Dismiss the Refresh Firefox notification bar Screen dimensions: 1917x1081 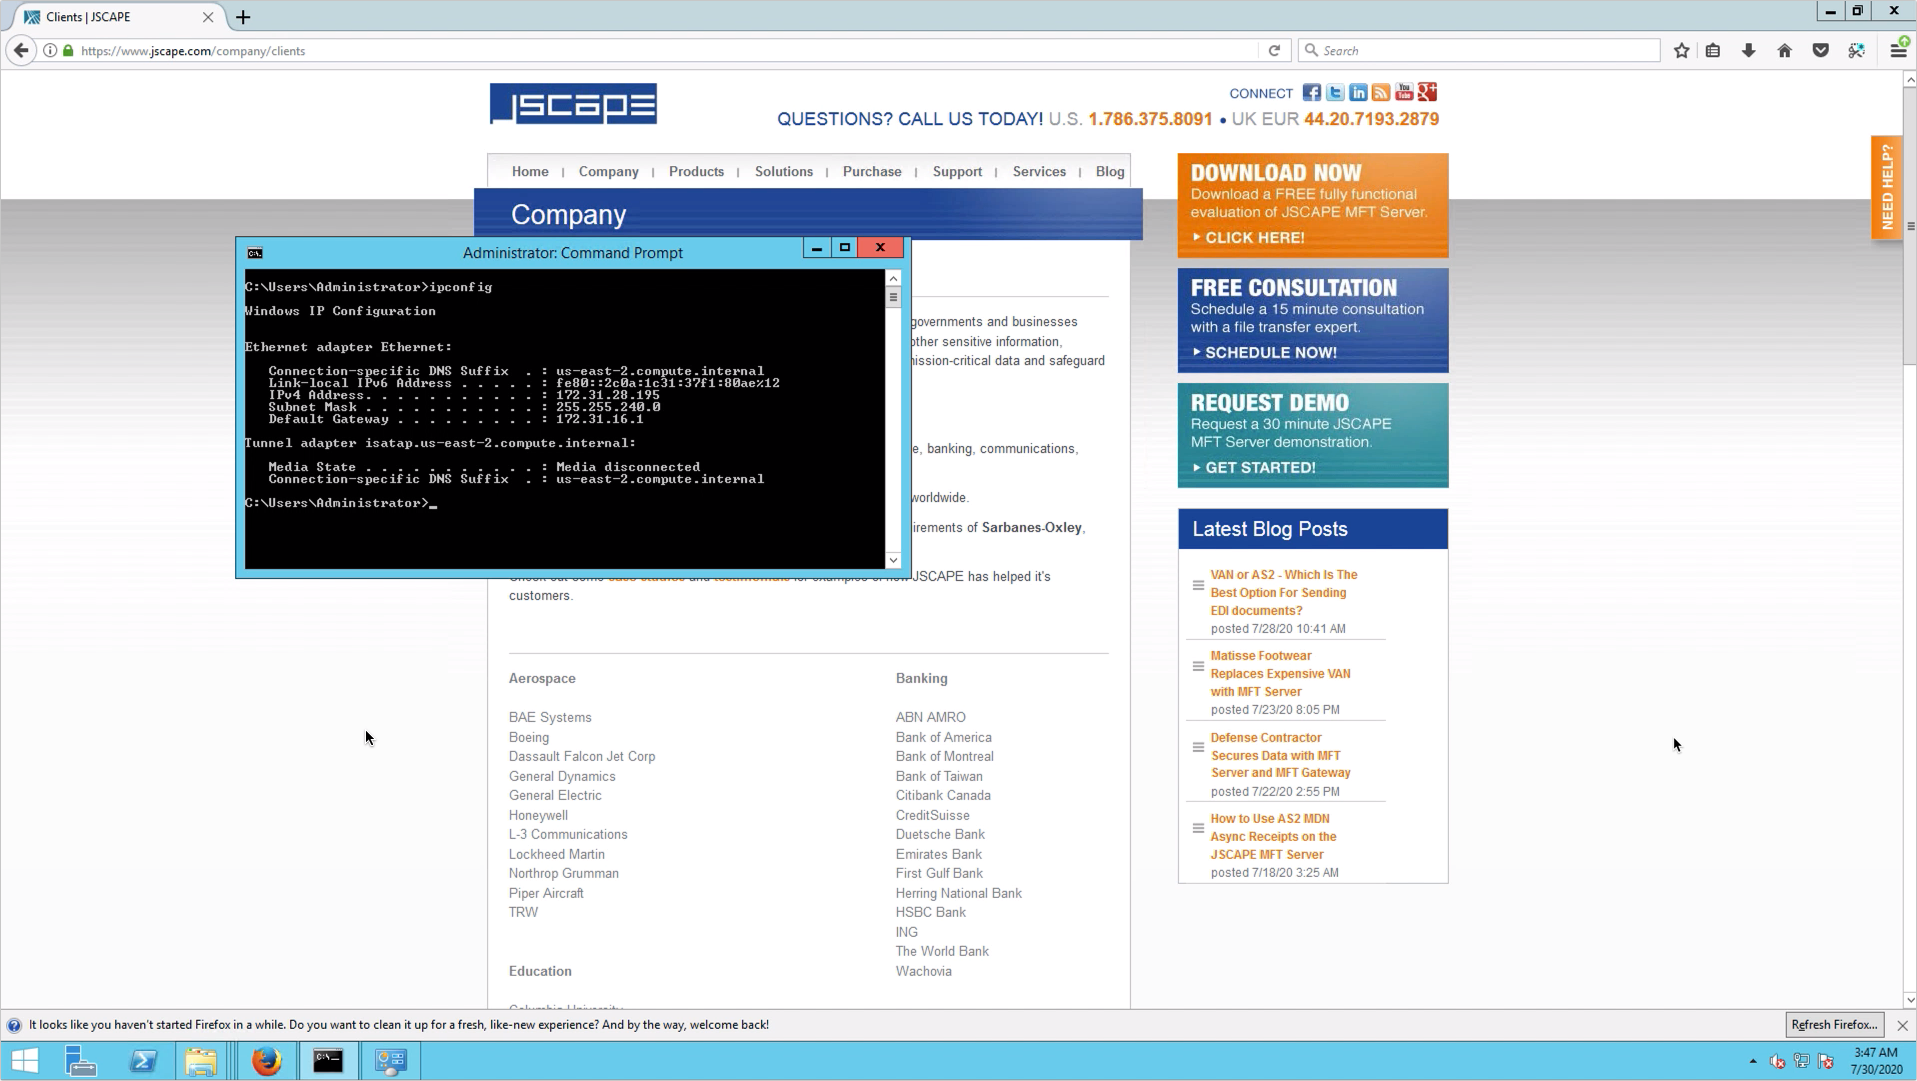pyautogui.click(x=1901, y=1025)
